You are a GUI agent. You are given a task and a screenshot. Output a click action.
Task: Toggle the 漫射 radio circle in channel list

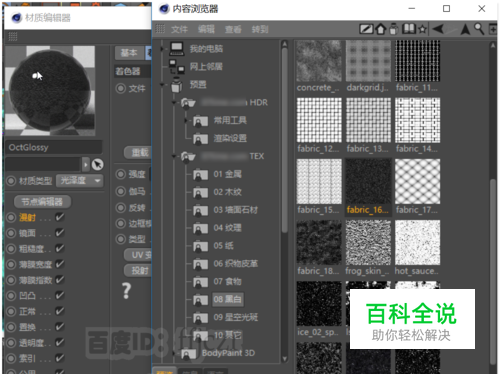(x=11, y=217)
